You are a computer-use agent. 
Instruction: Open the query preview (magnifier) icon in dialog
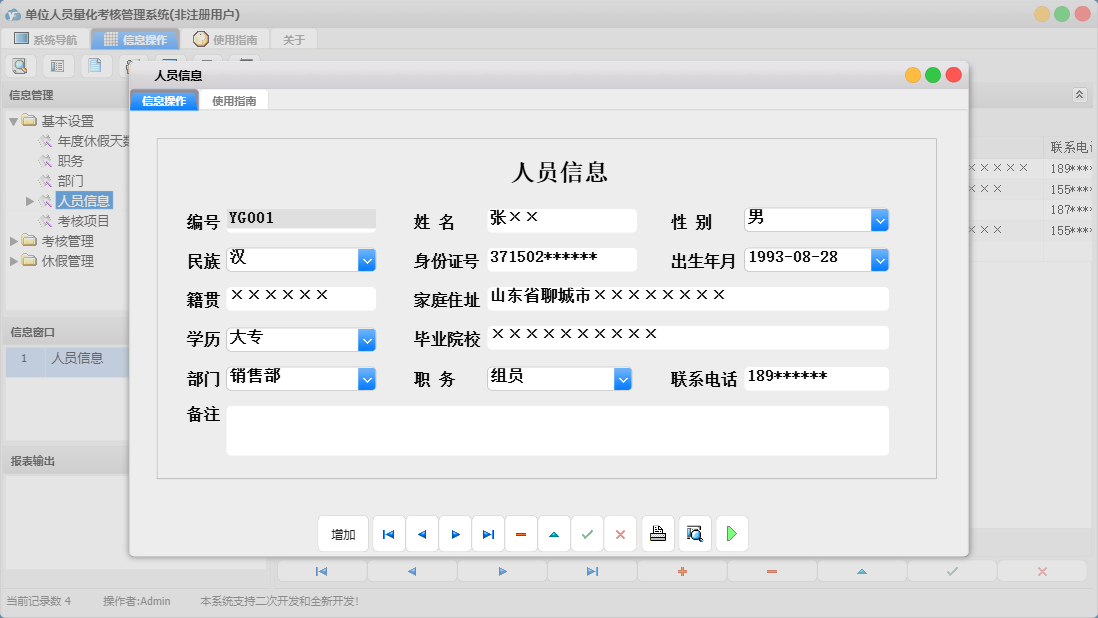pos(694,533)
